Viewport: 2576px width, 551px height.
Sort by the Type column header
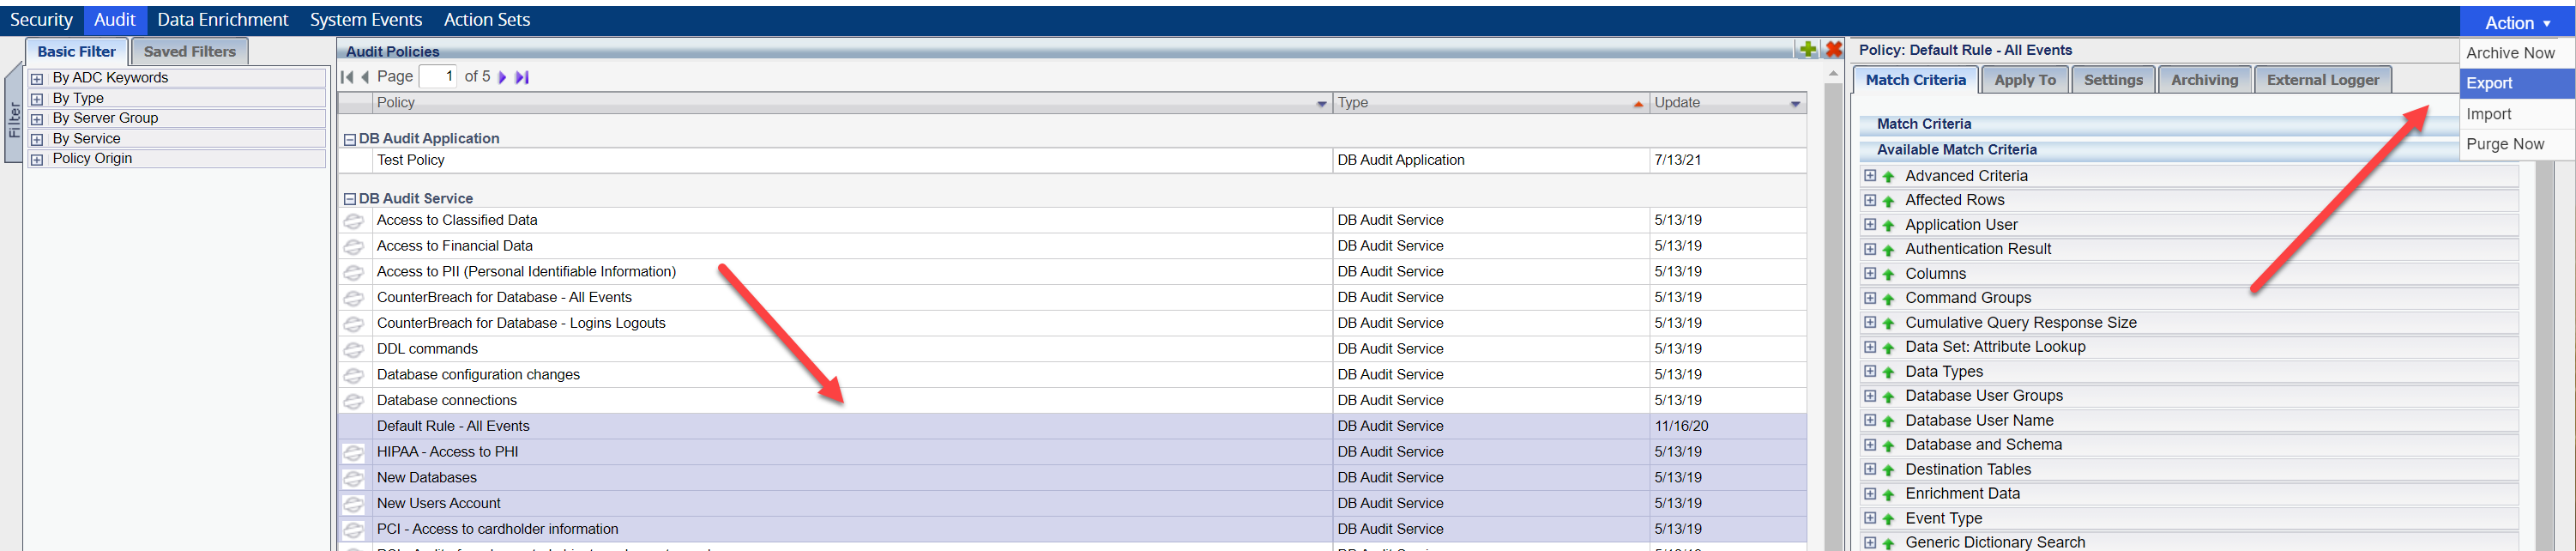[x=1490, y=103]
